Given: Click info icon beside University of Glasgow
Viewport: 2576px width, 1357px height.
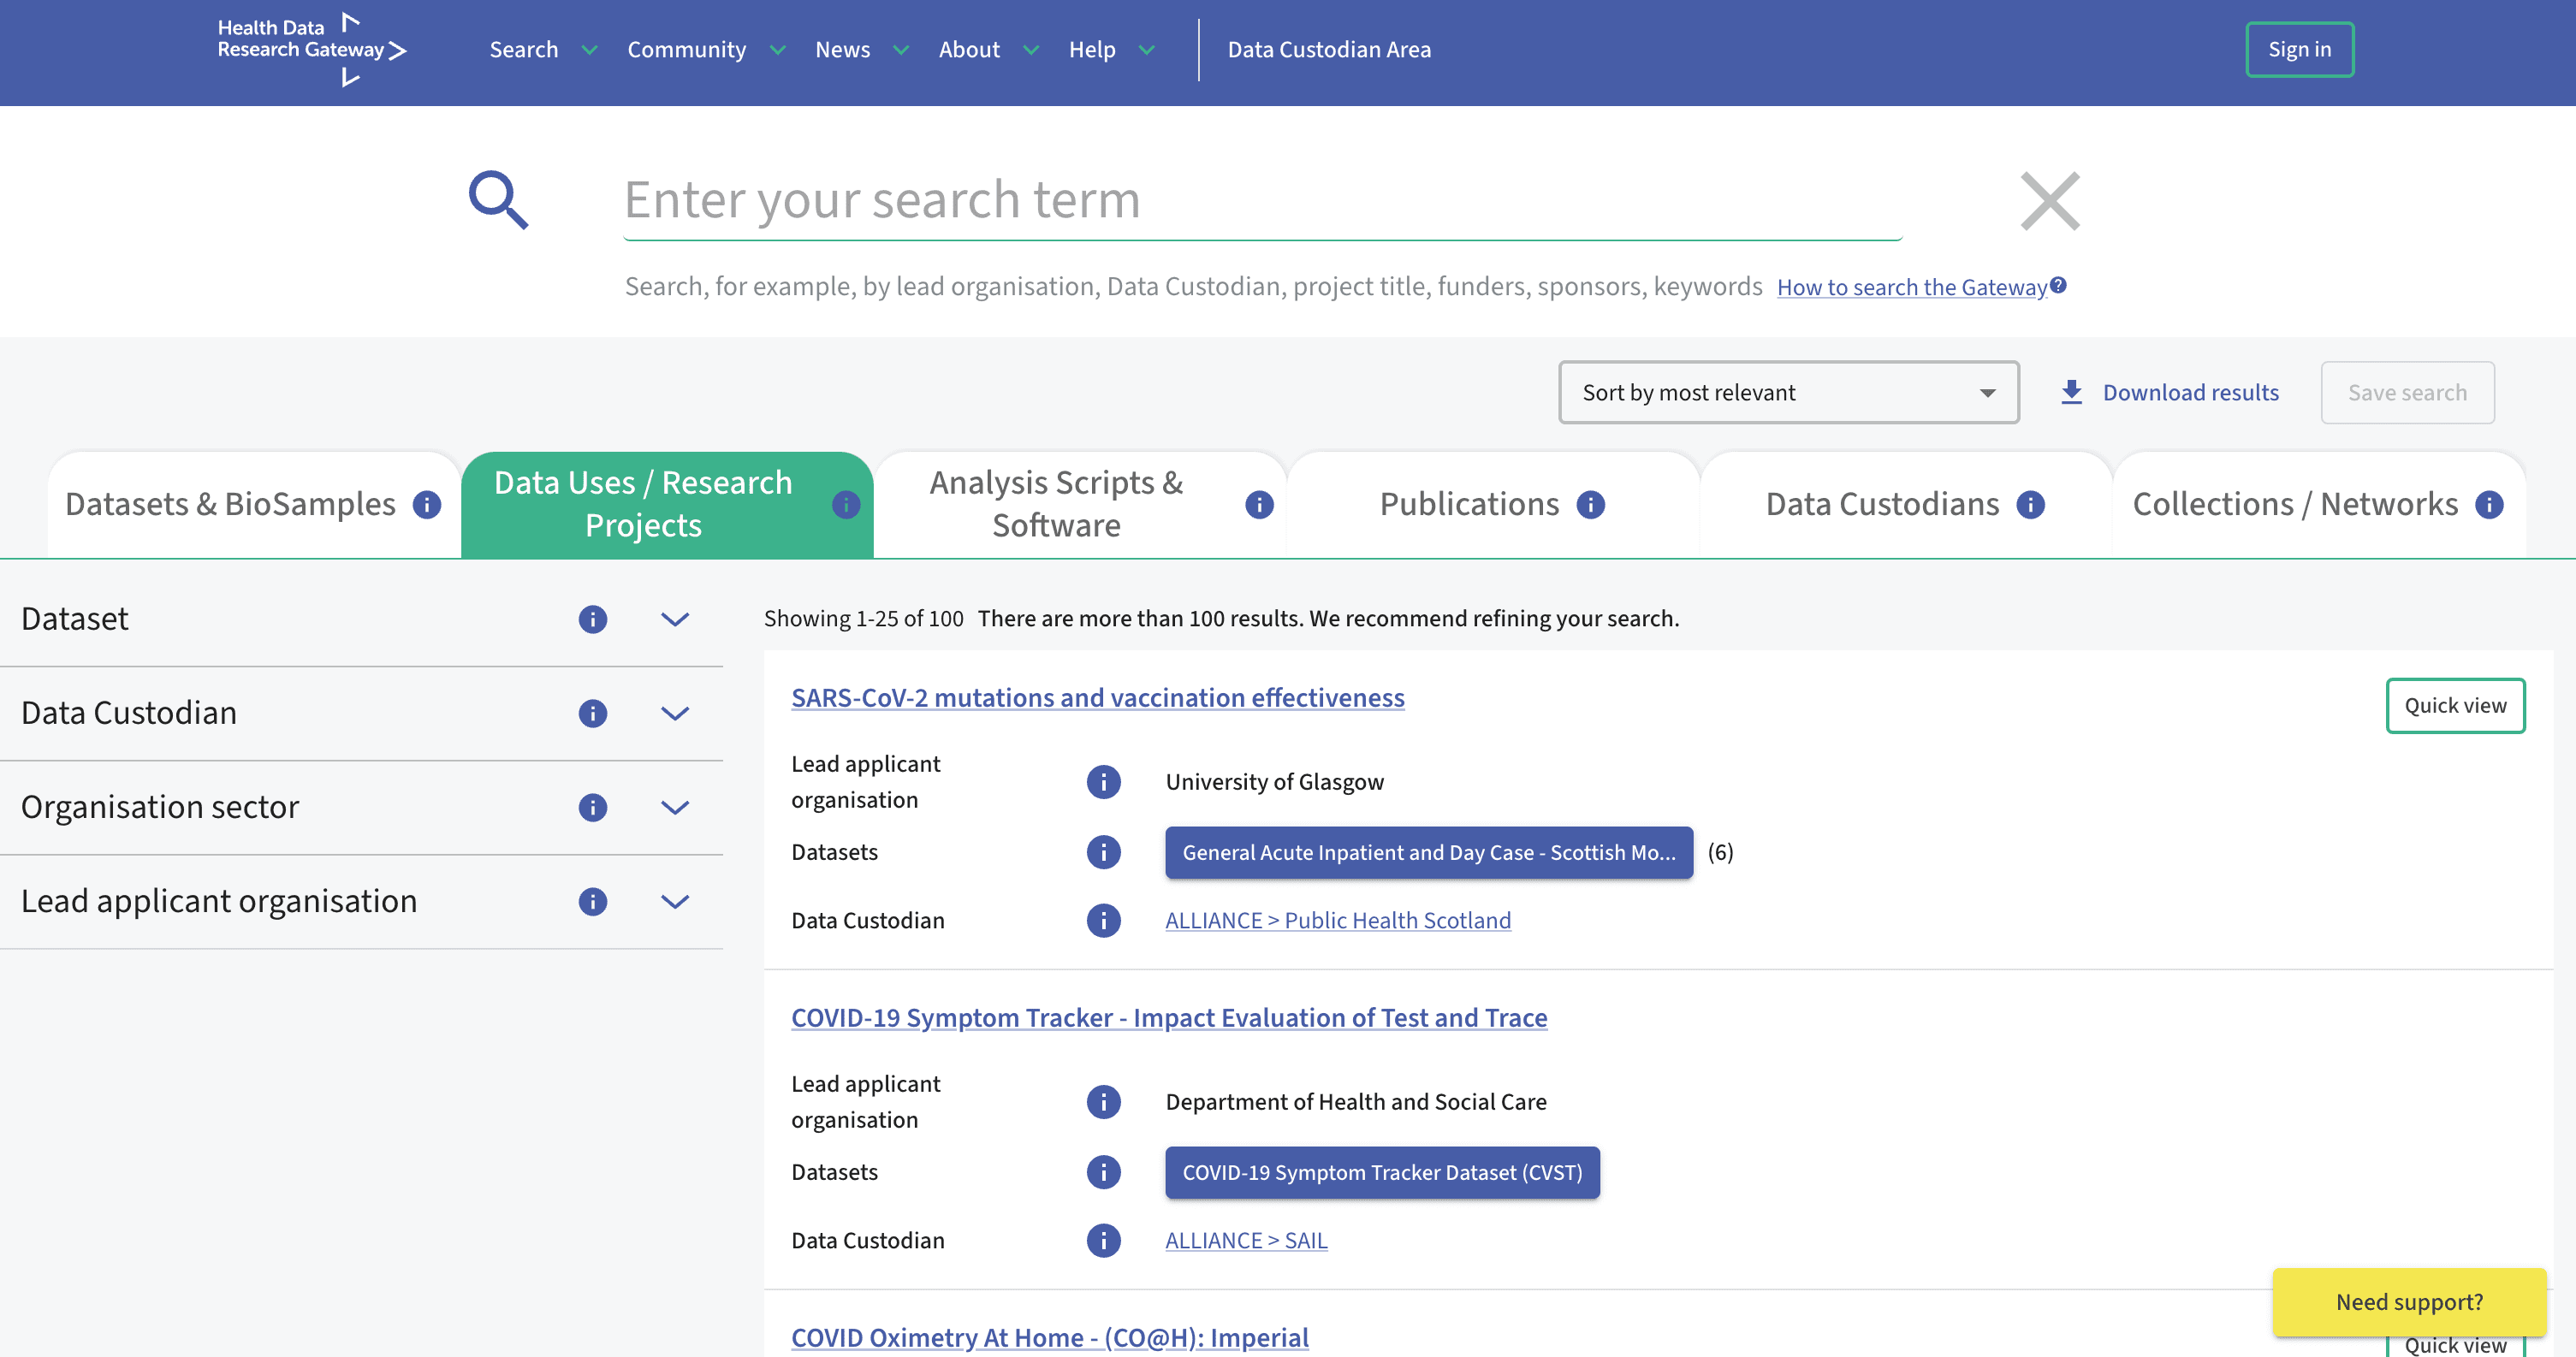Looking at the screenshot, I should point(1104,782).
